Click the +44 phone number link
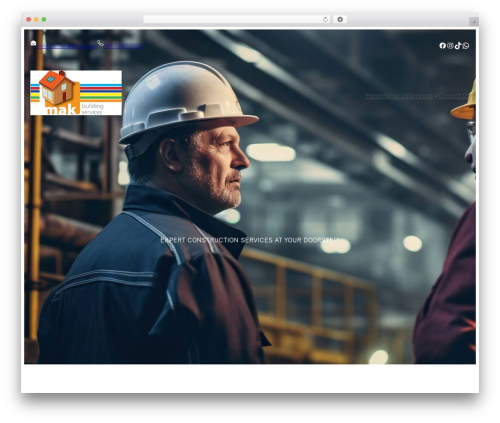 pyautogui.click(x=122, y=46)
